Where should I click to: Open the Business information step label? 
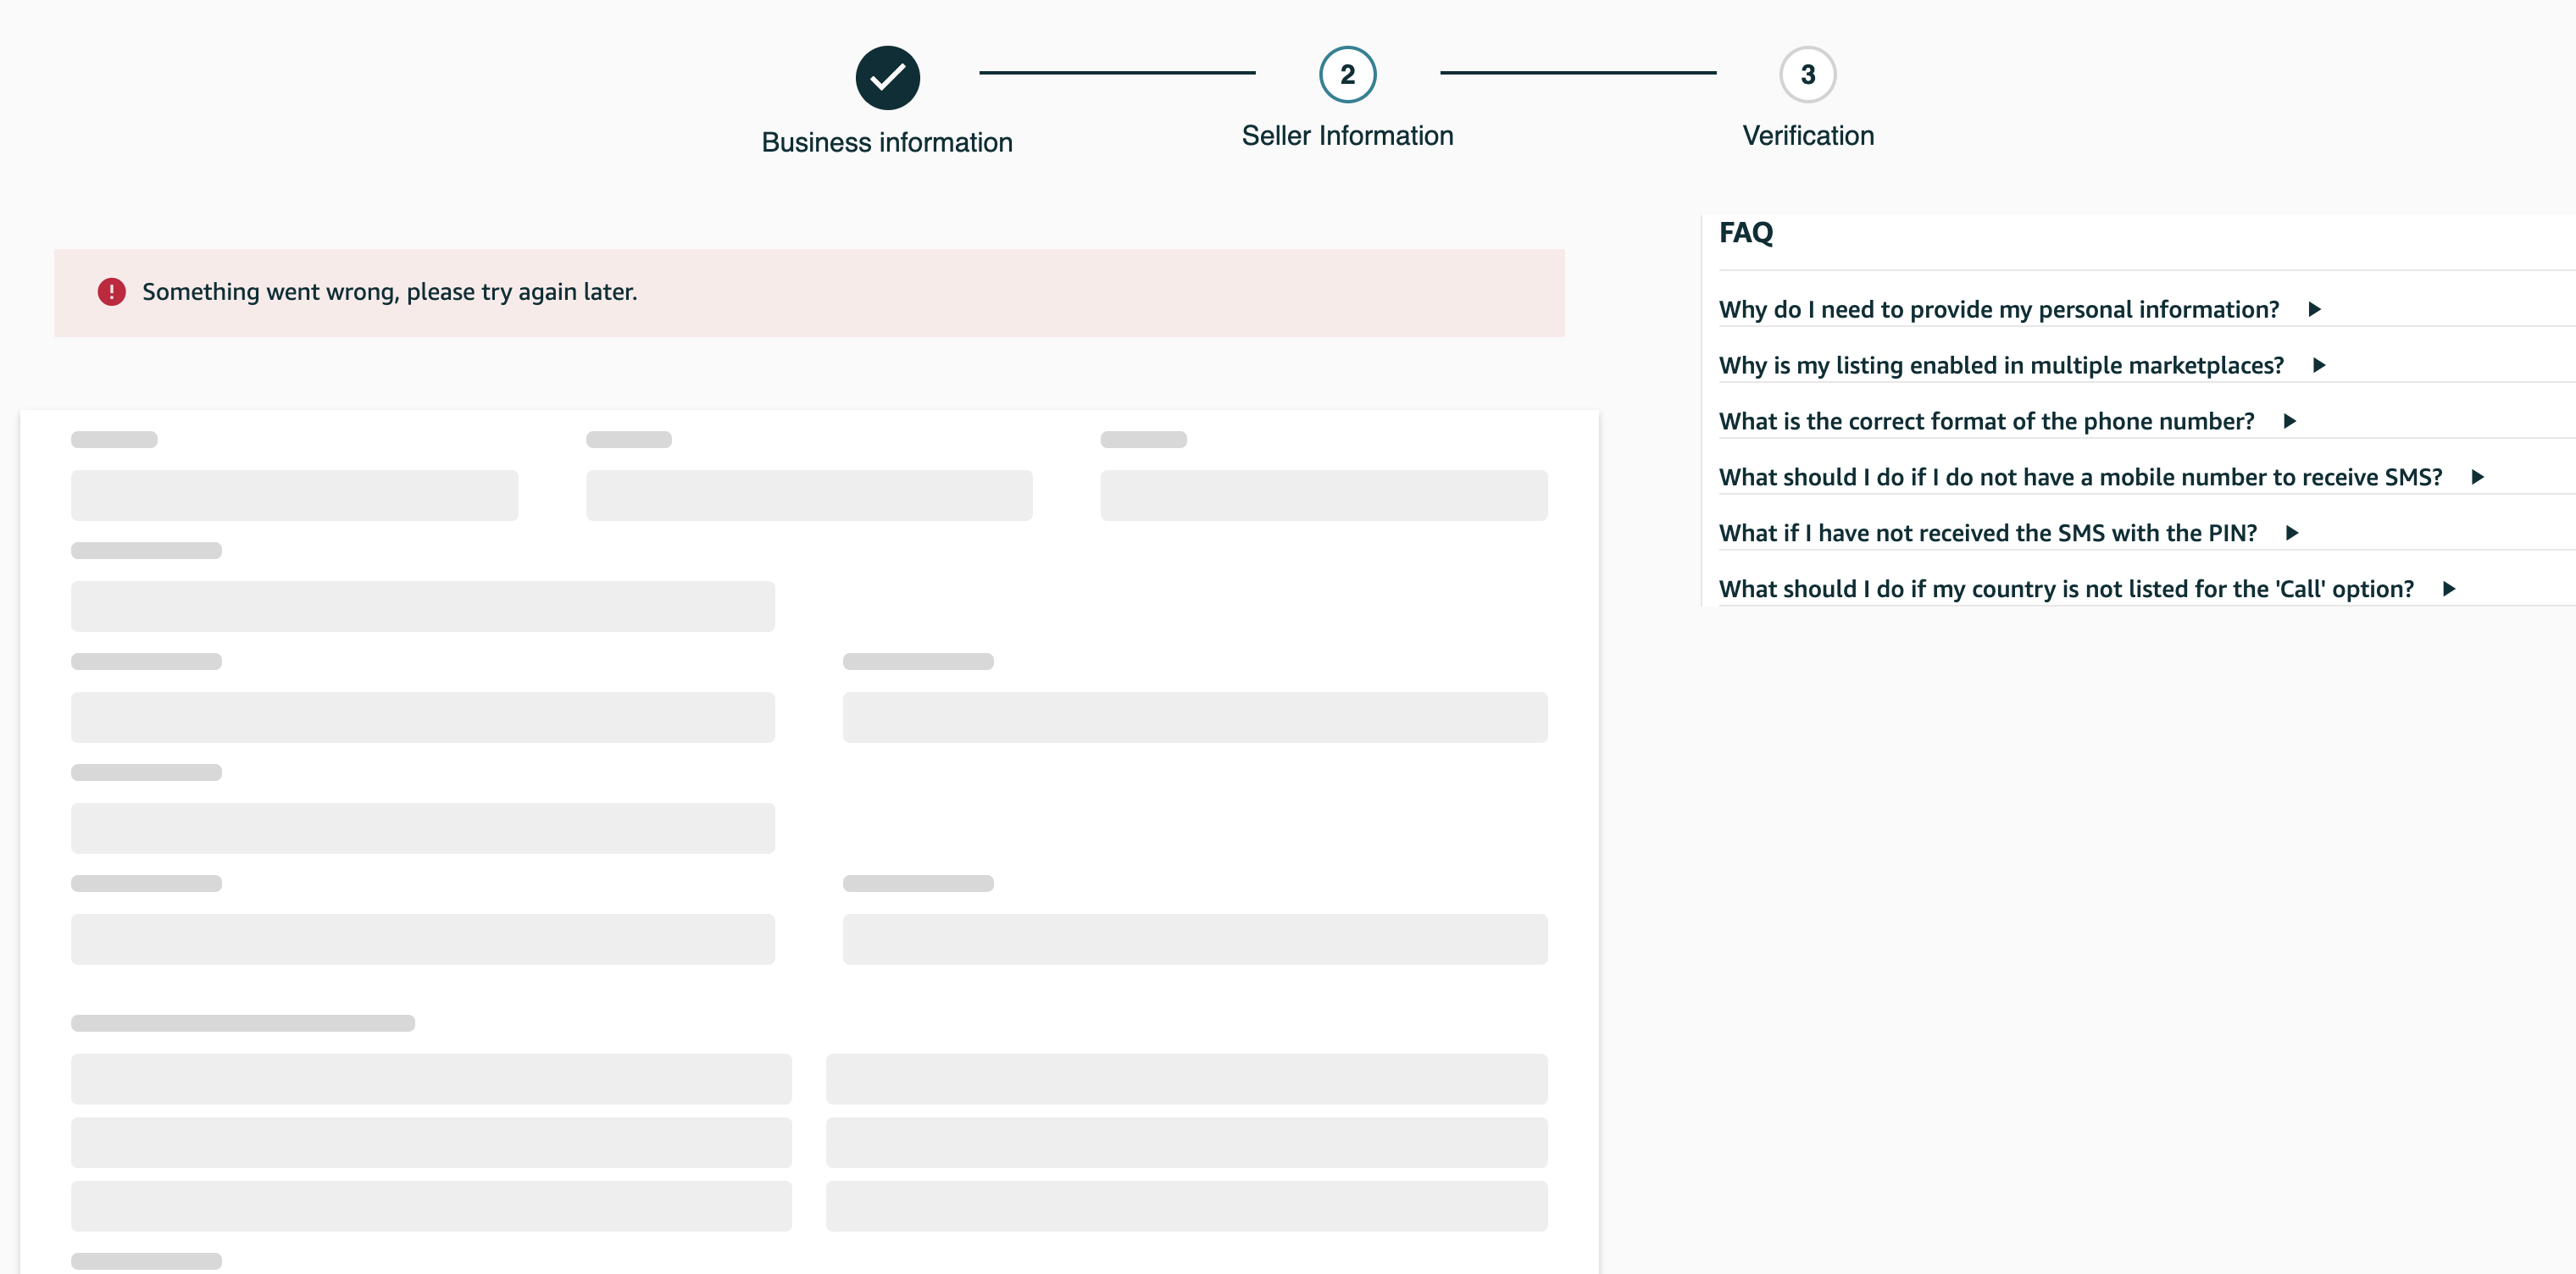[x=887, y=142]
